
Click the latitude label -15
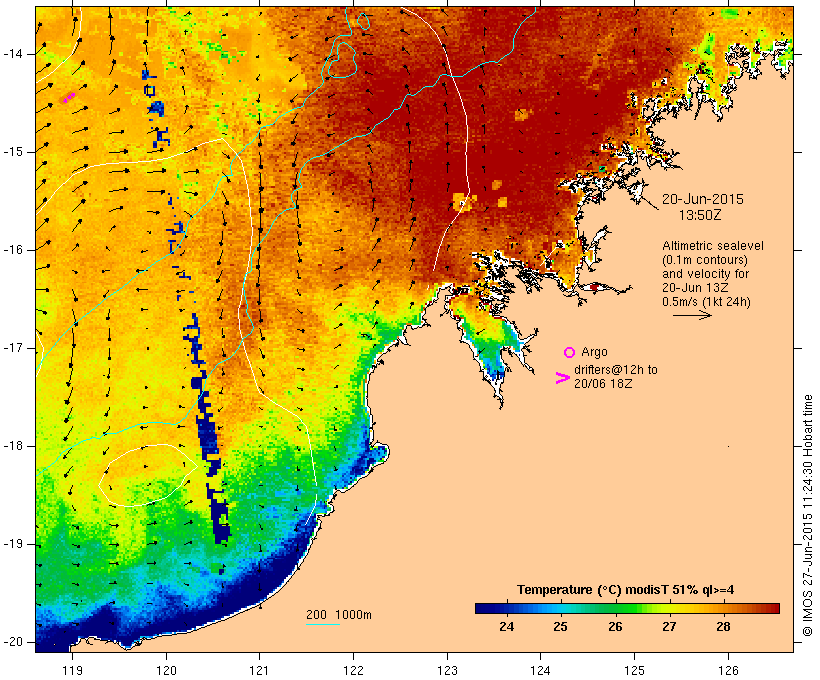12,152
